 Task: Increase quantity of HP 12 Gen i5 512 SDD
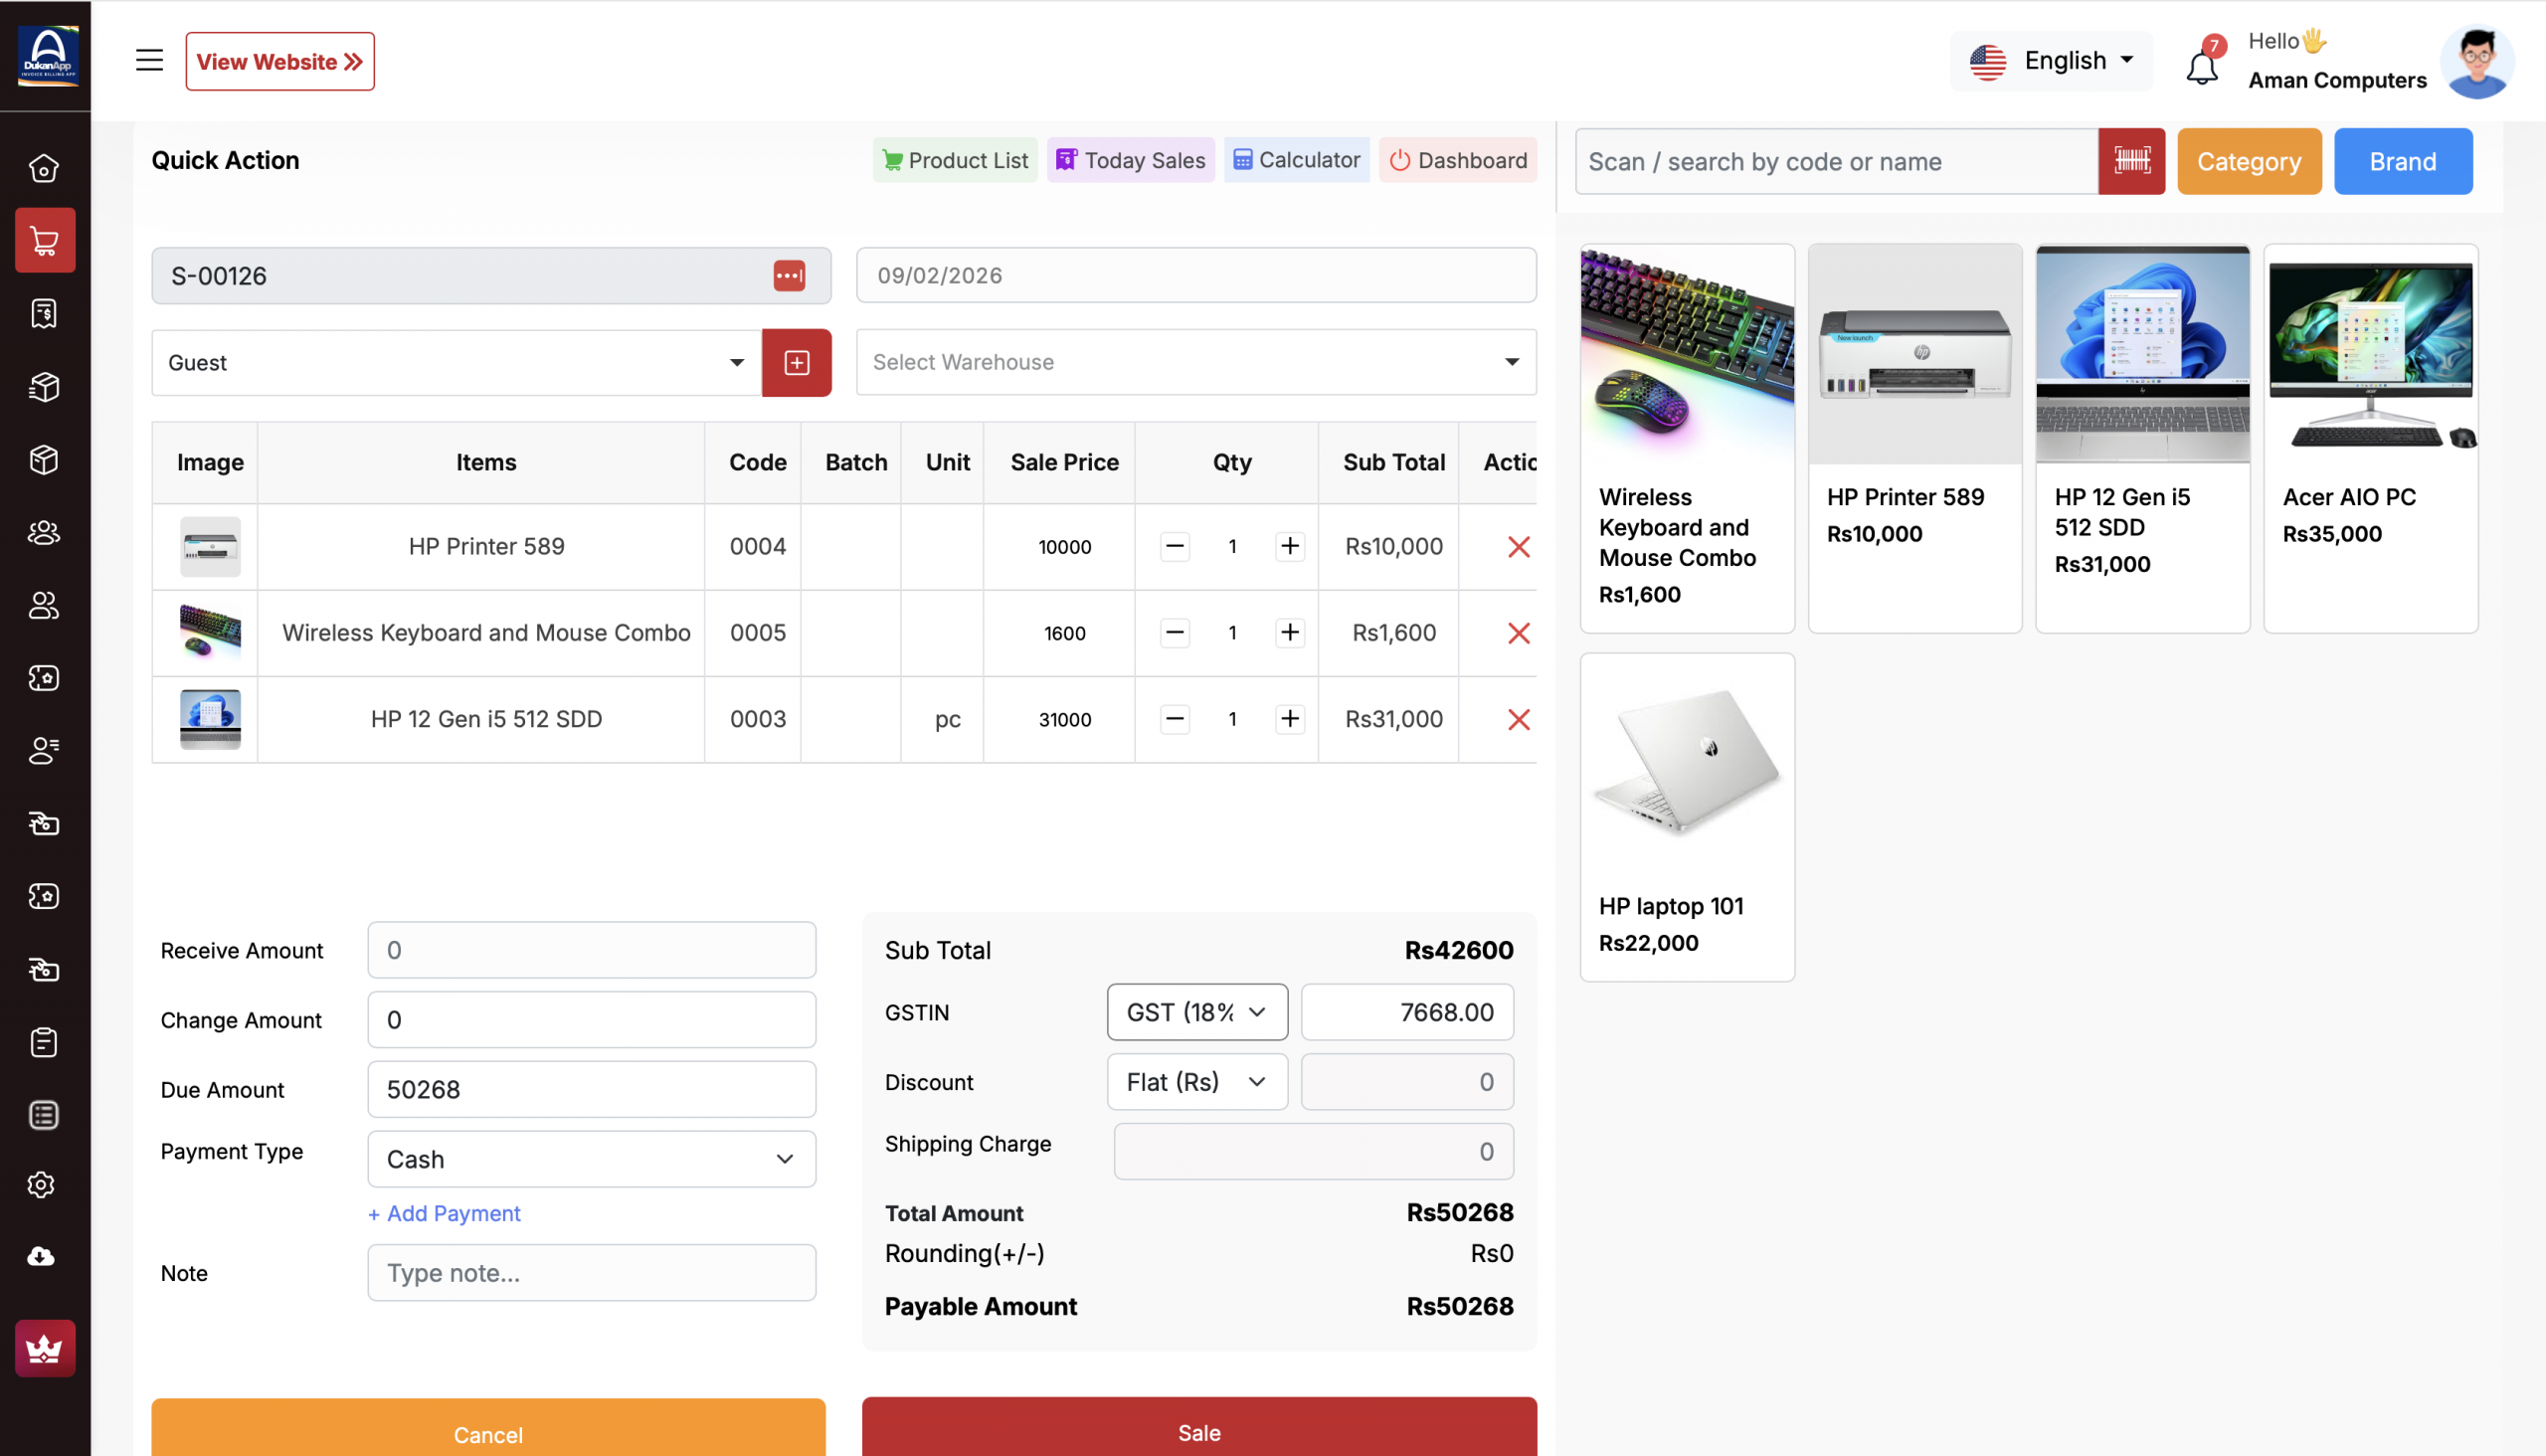[1289, 719]
